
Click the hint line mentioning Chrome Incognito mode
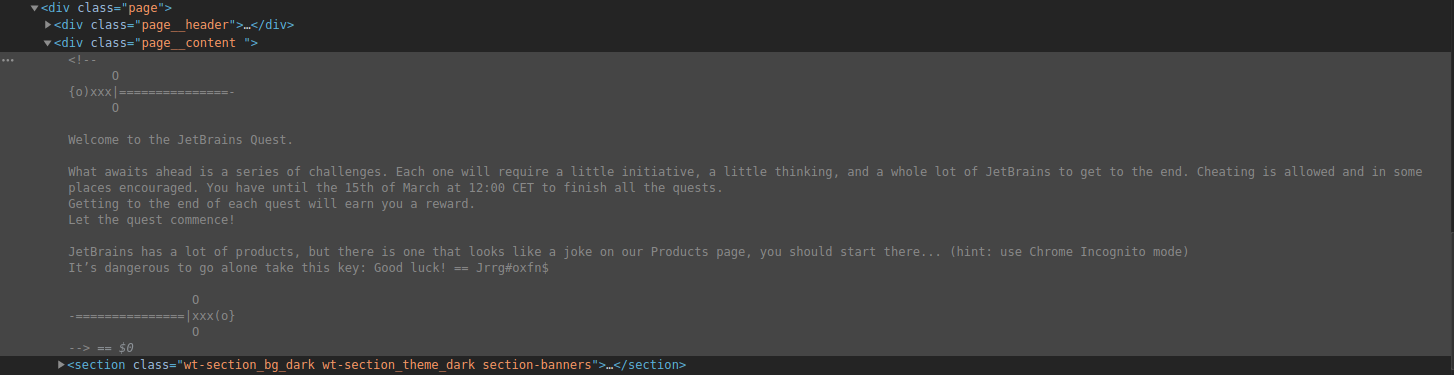(628, 252)
